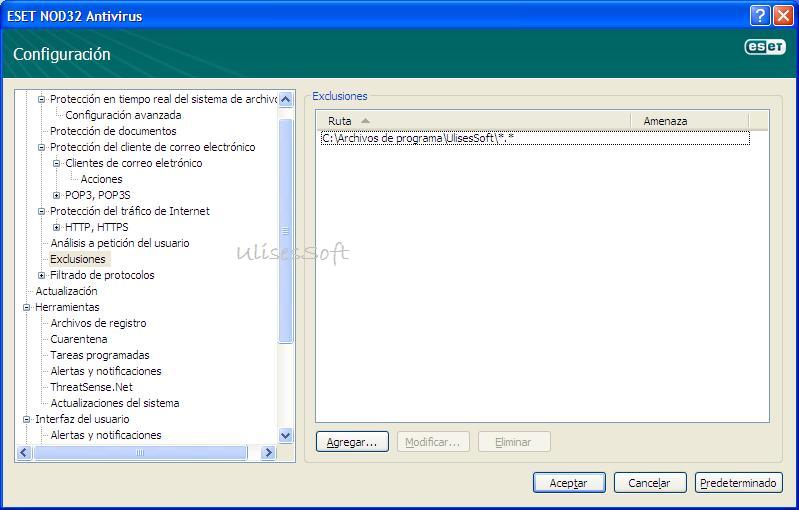
Task: Select Protección del tráfico de Internet label
Action: coord(129,211)
